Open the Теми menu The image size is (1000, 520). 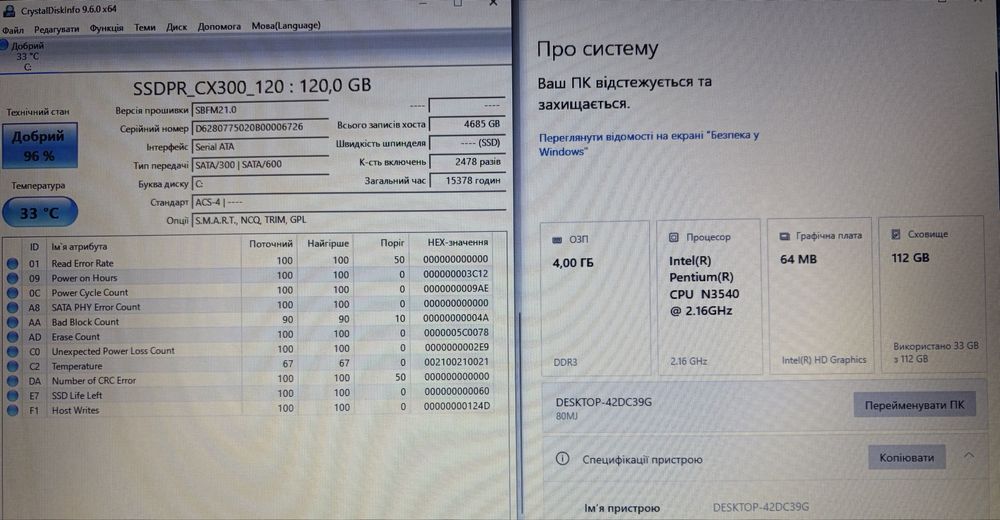[145, 27]
